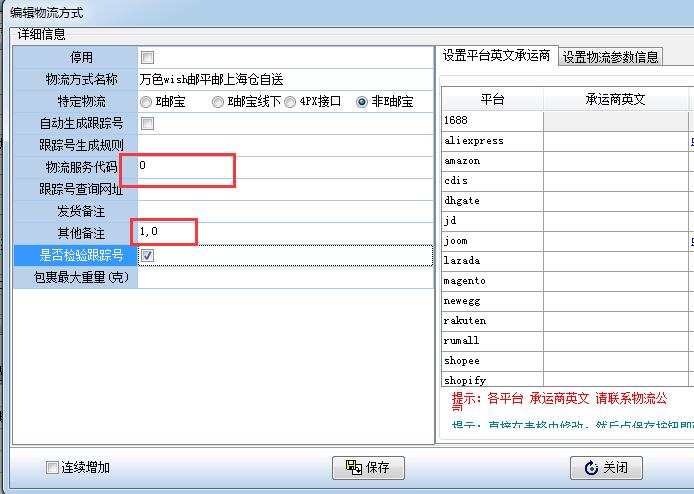Select the rakuten platform row
The height and width of the screenshot is (494, 694).
click(x=493, y=321)
